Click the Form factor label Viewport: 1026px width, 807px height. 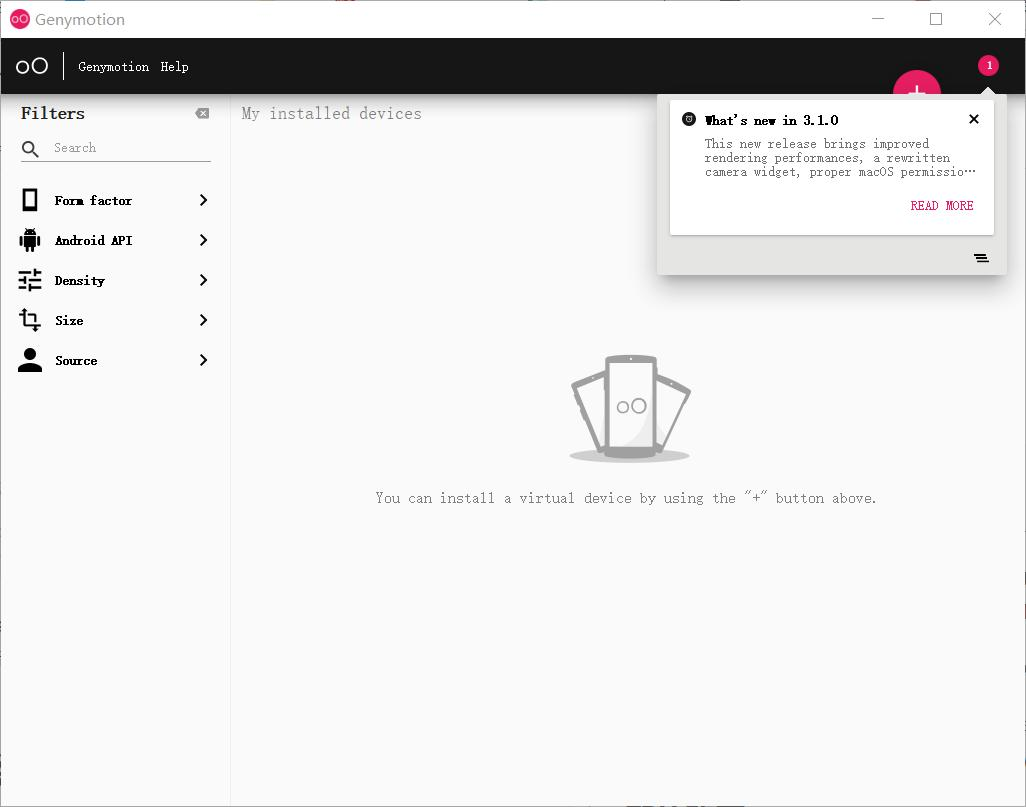coord(93,201)
